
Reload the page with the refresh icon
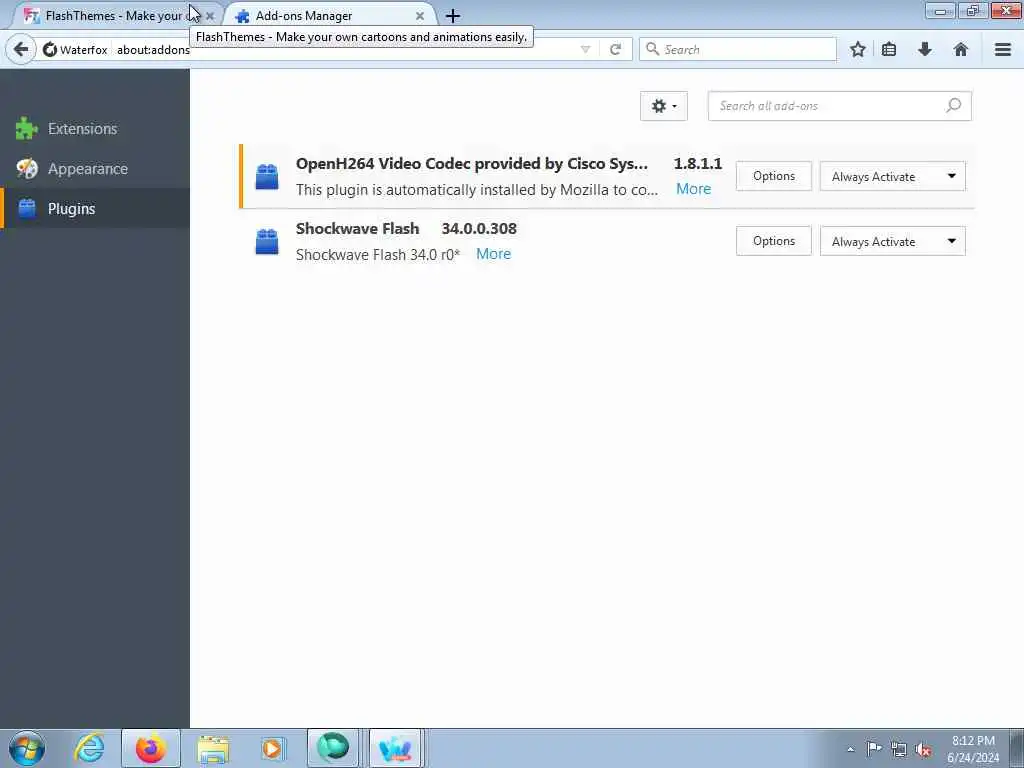(x=615, y=50)
